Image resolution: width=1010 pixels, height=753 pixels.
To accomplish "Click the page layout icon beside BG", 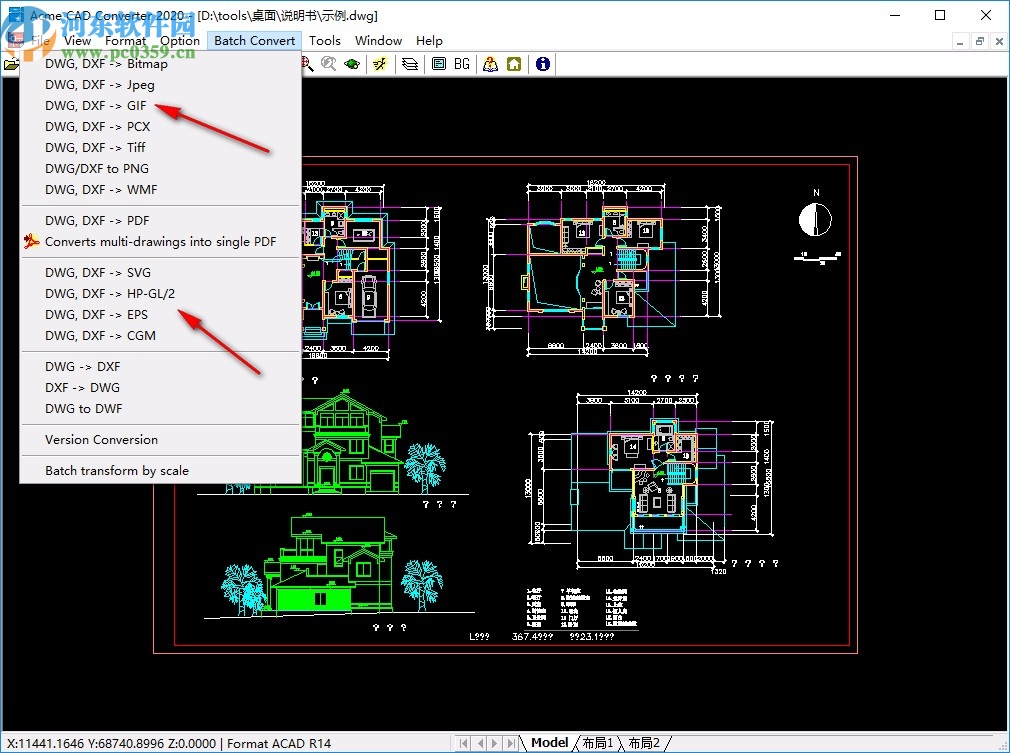I will coord(439,64).
